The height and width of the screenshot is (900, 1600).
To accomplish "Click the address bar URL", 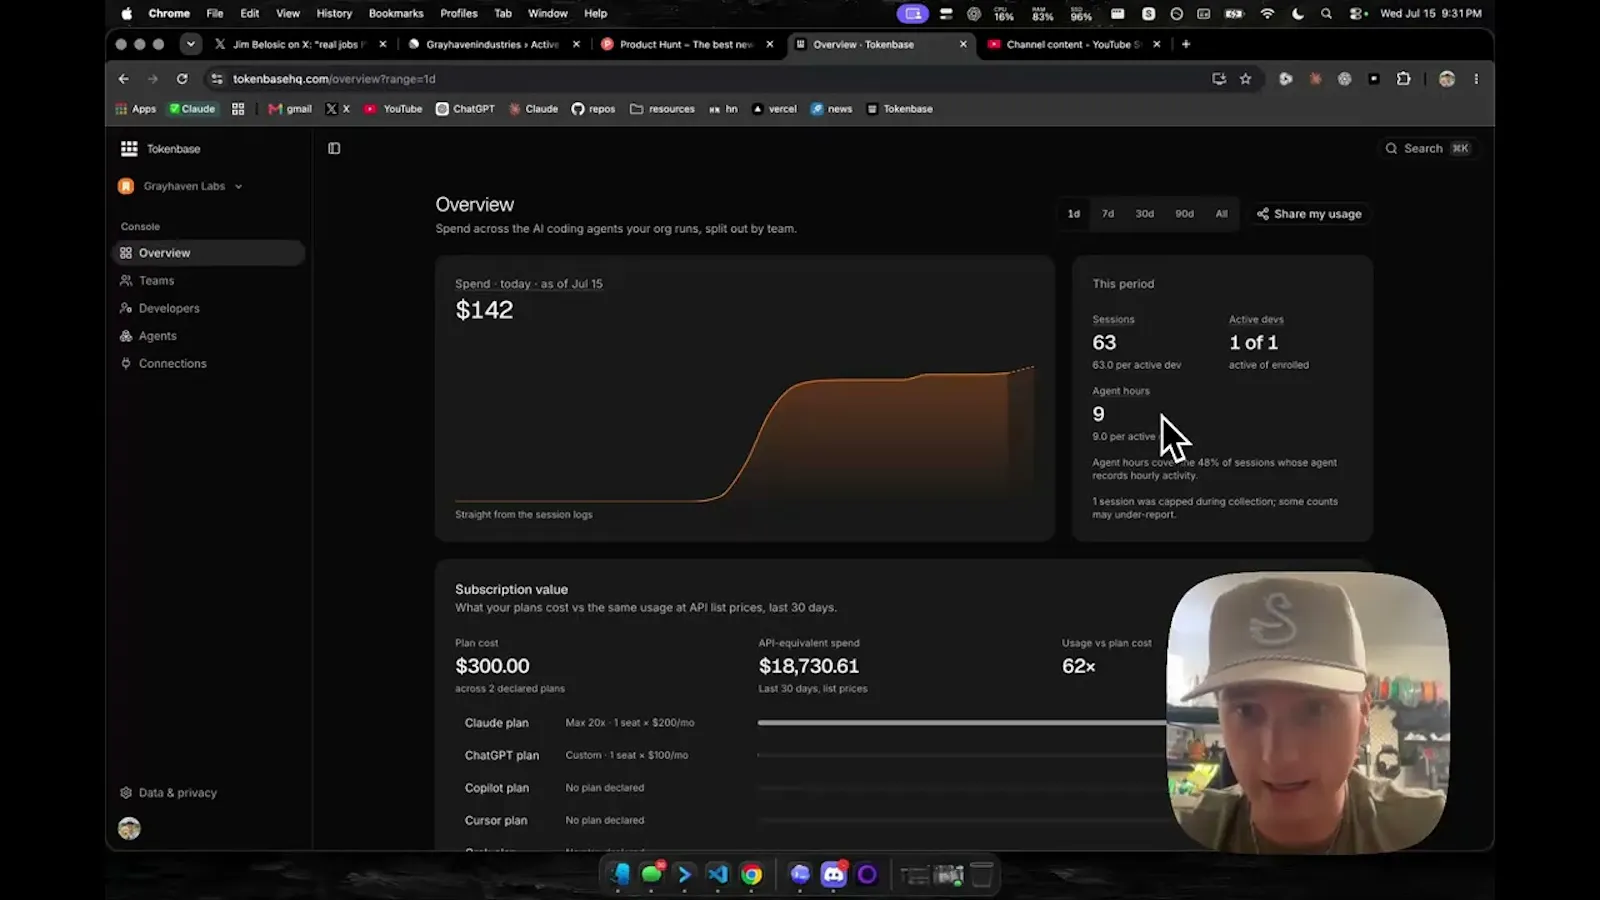I will 334,79.
